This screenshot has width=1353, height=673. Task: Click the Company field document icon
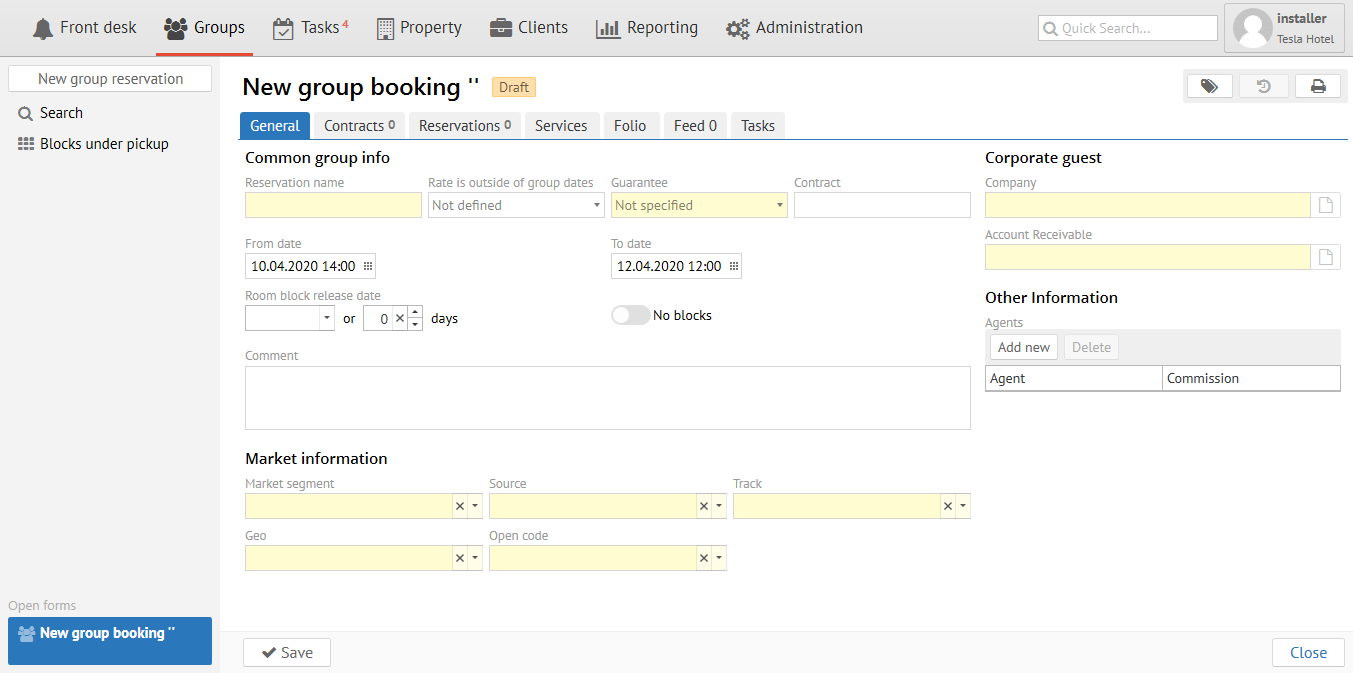click(x=1326, y=205)
